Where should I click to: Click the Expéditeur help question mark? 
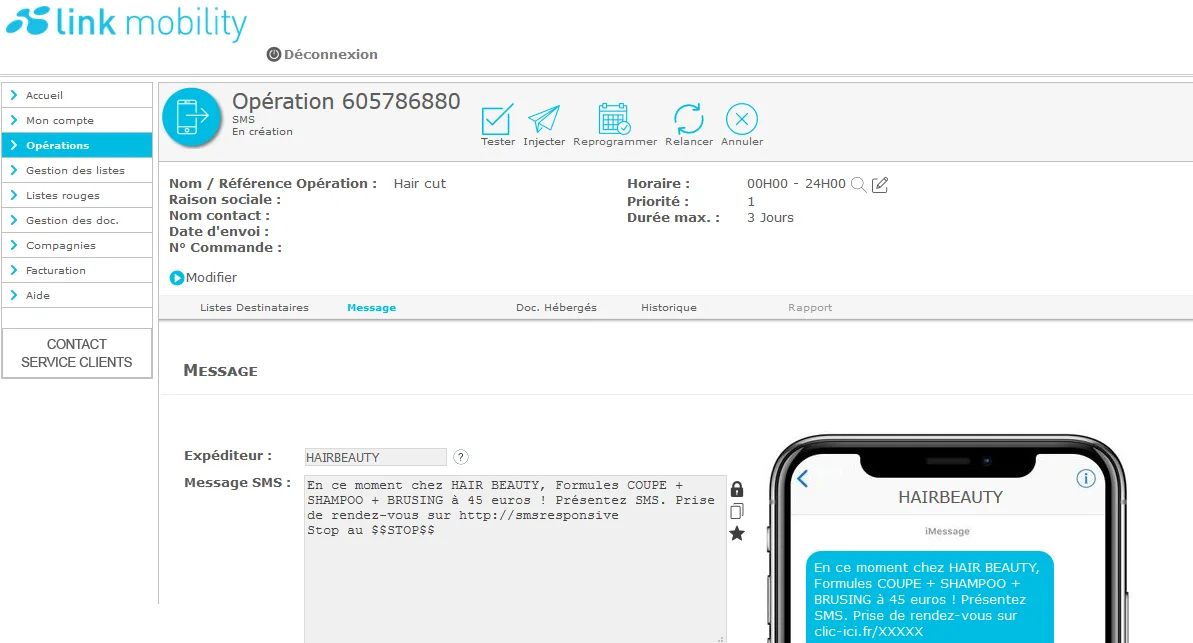[460, 457]
